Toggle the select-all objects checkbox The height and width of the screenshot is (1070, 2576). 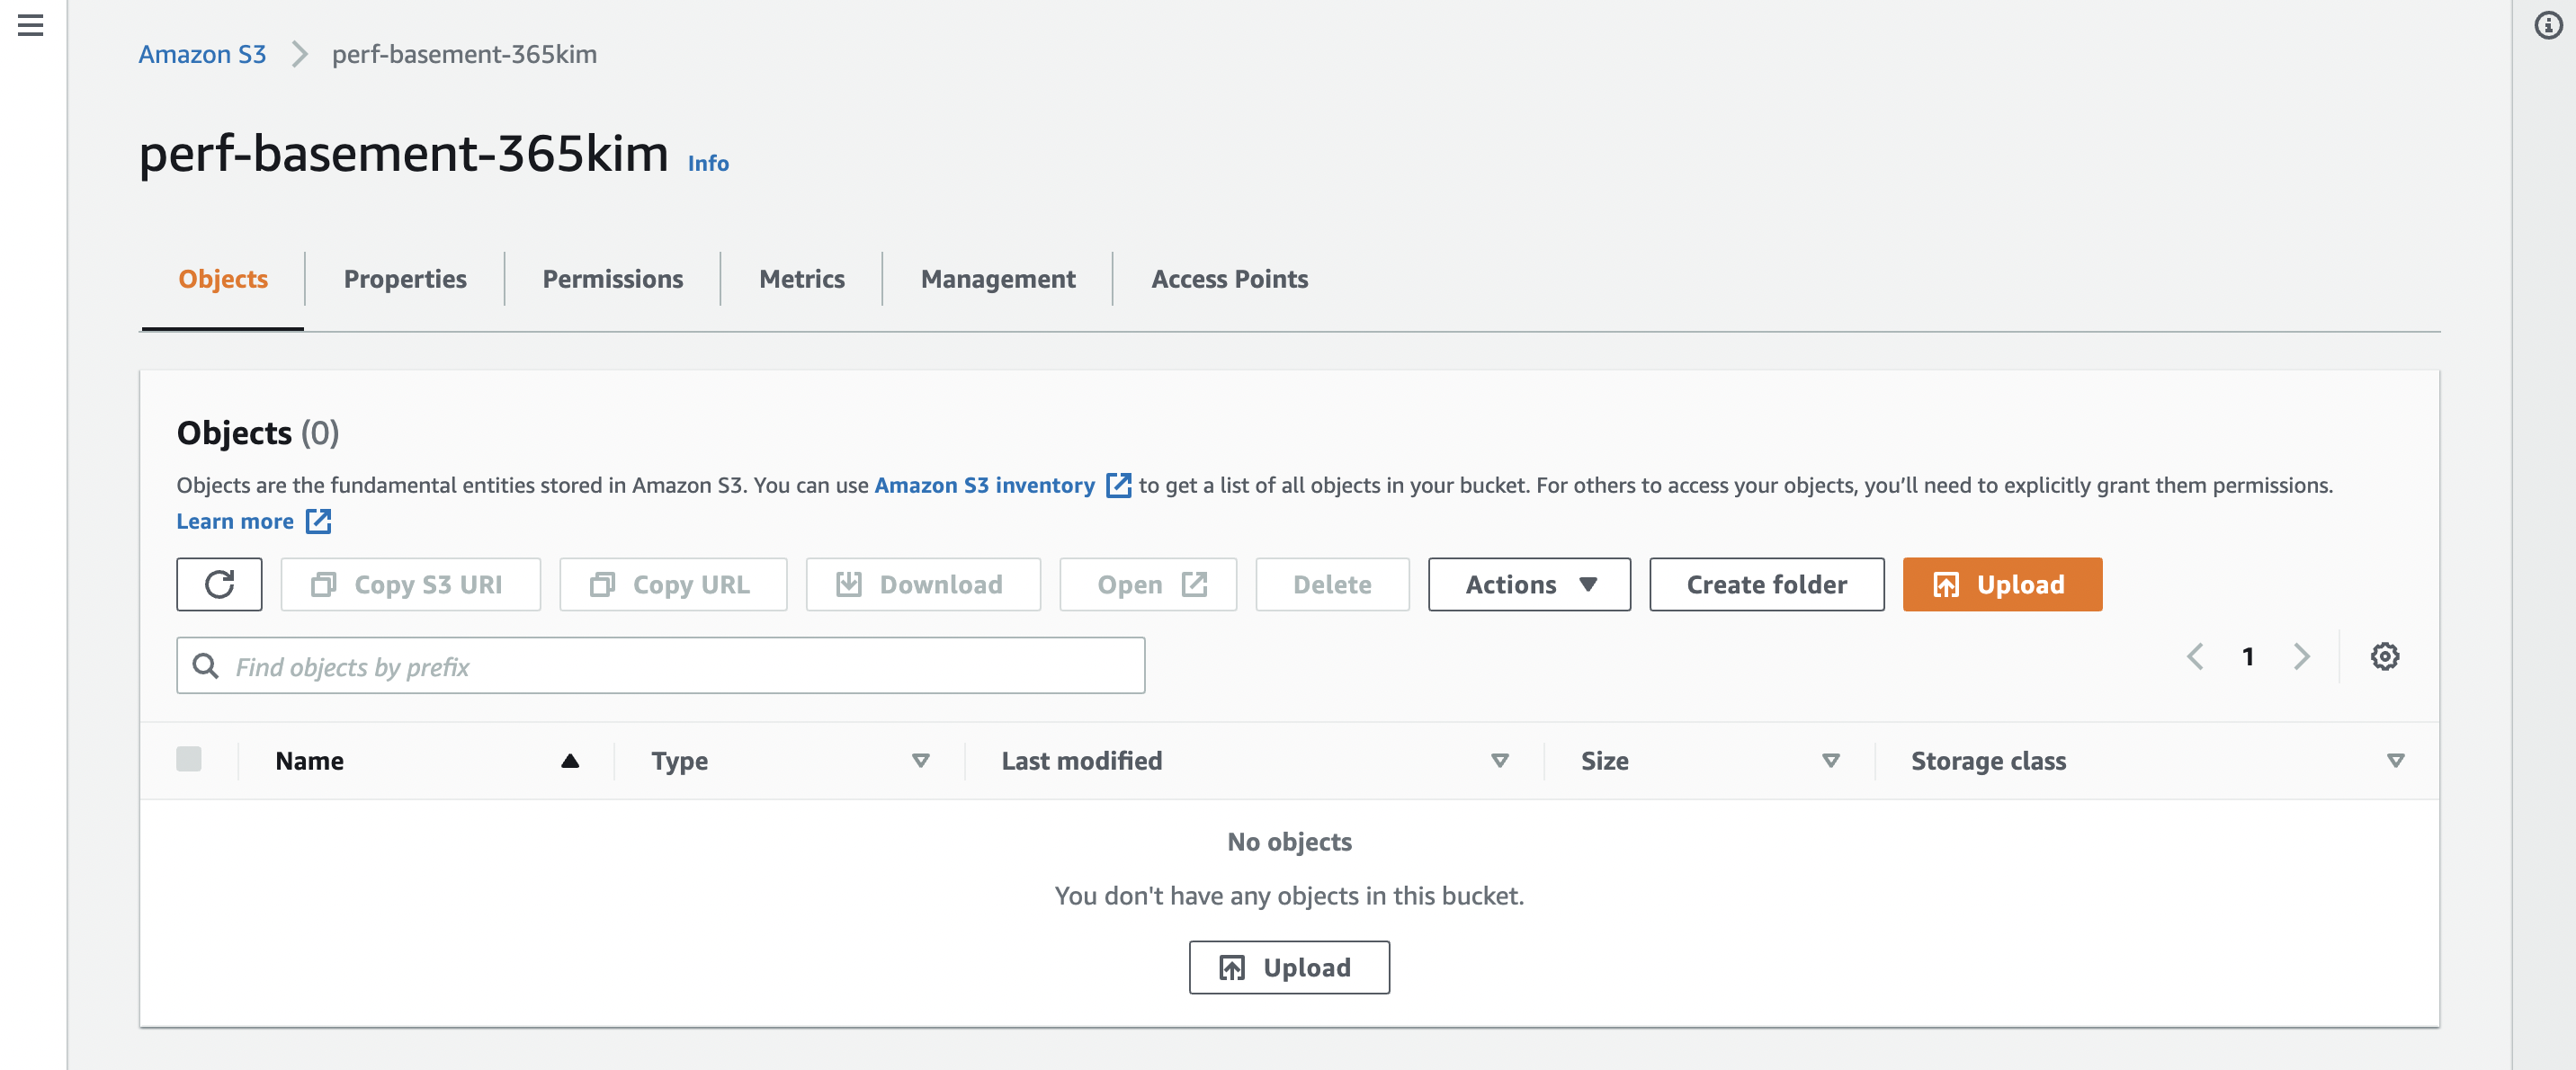189,760
